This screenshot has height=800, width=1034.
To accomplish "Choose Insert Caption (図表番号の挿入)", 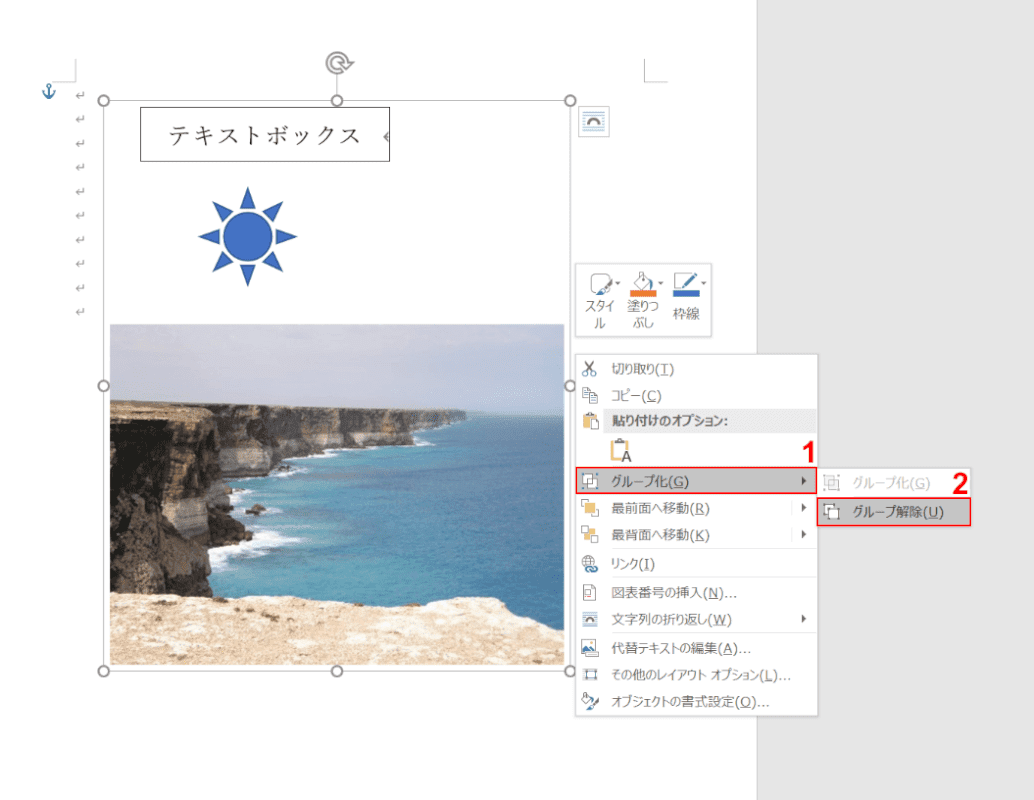I will tap(696, 592).
